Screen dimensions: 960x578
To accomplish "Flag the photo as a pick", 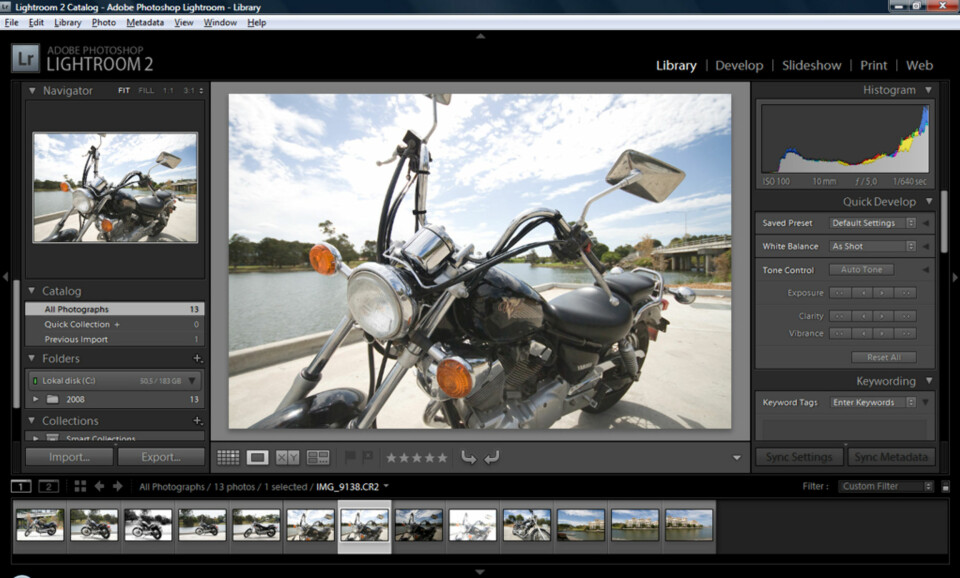I will (x=350, y=457).
